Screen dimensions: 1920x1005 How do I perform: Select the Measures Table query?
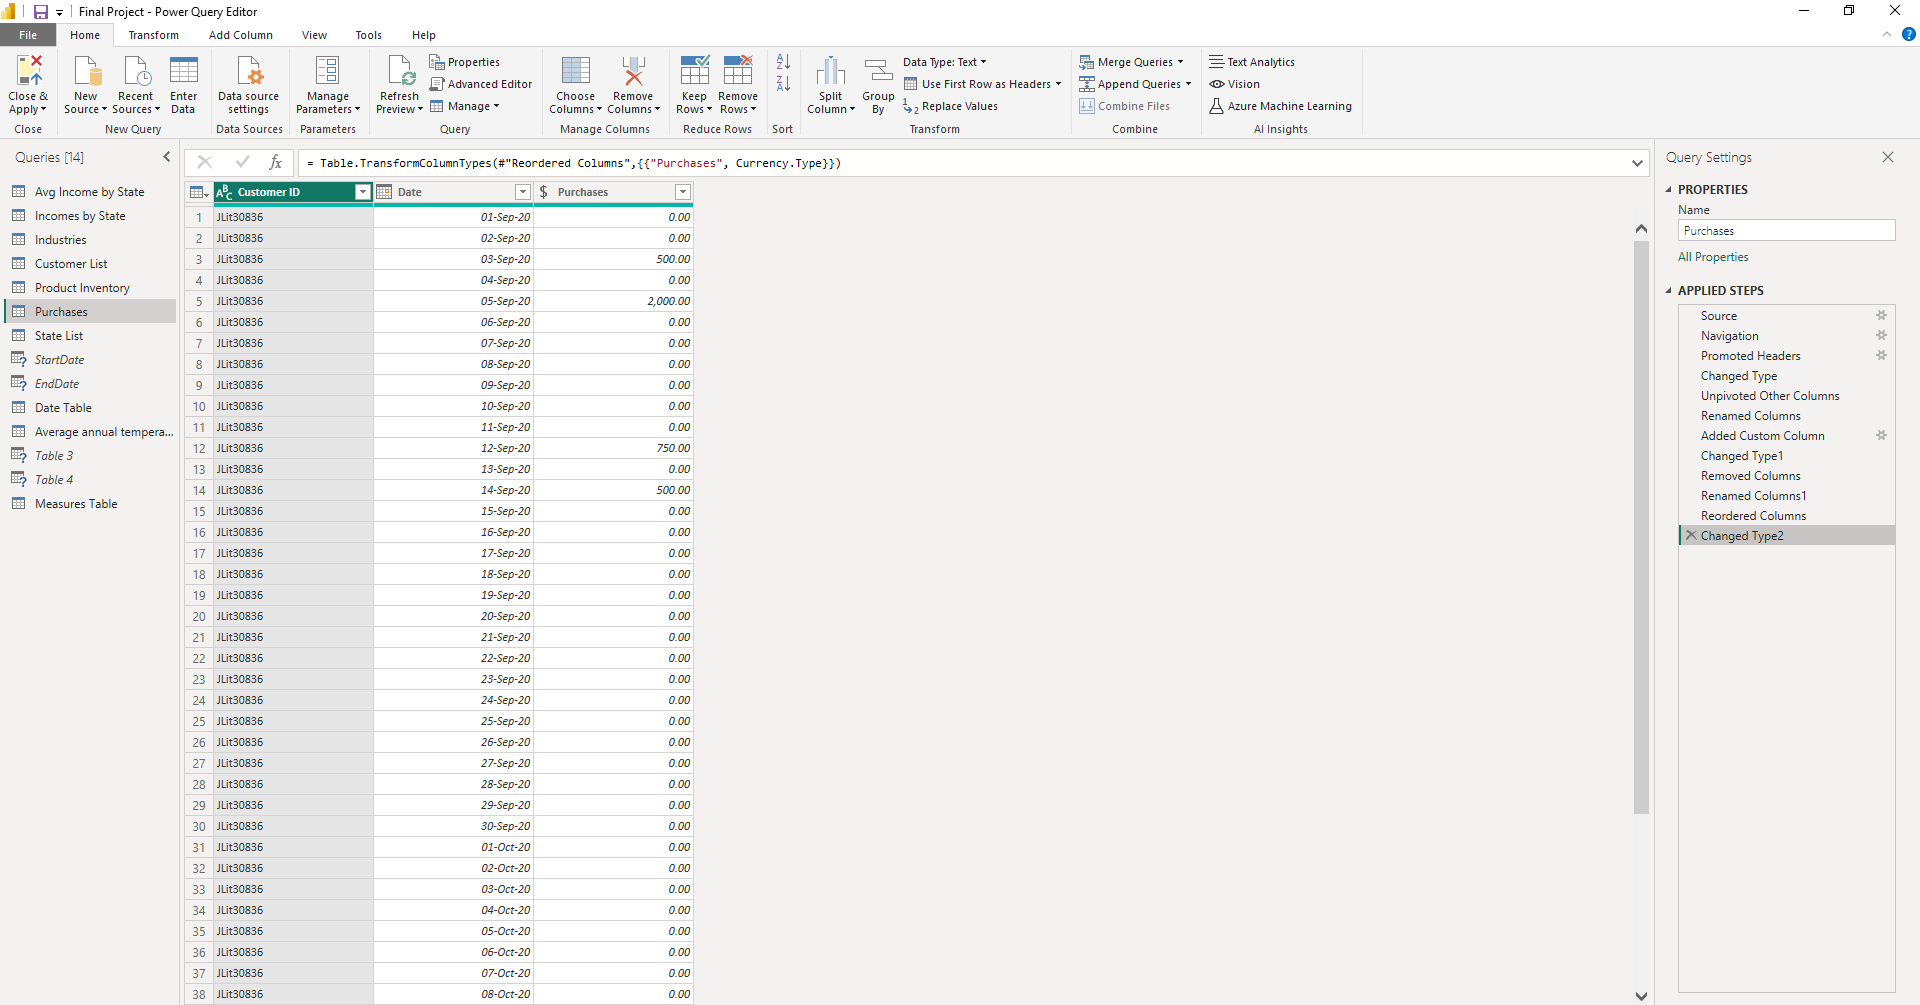click(90, 504)
